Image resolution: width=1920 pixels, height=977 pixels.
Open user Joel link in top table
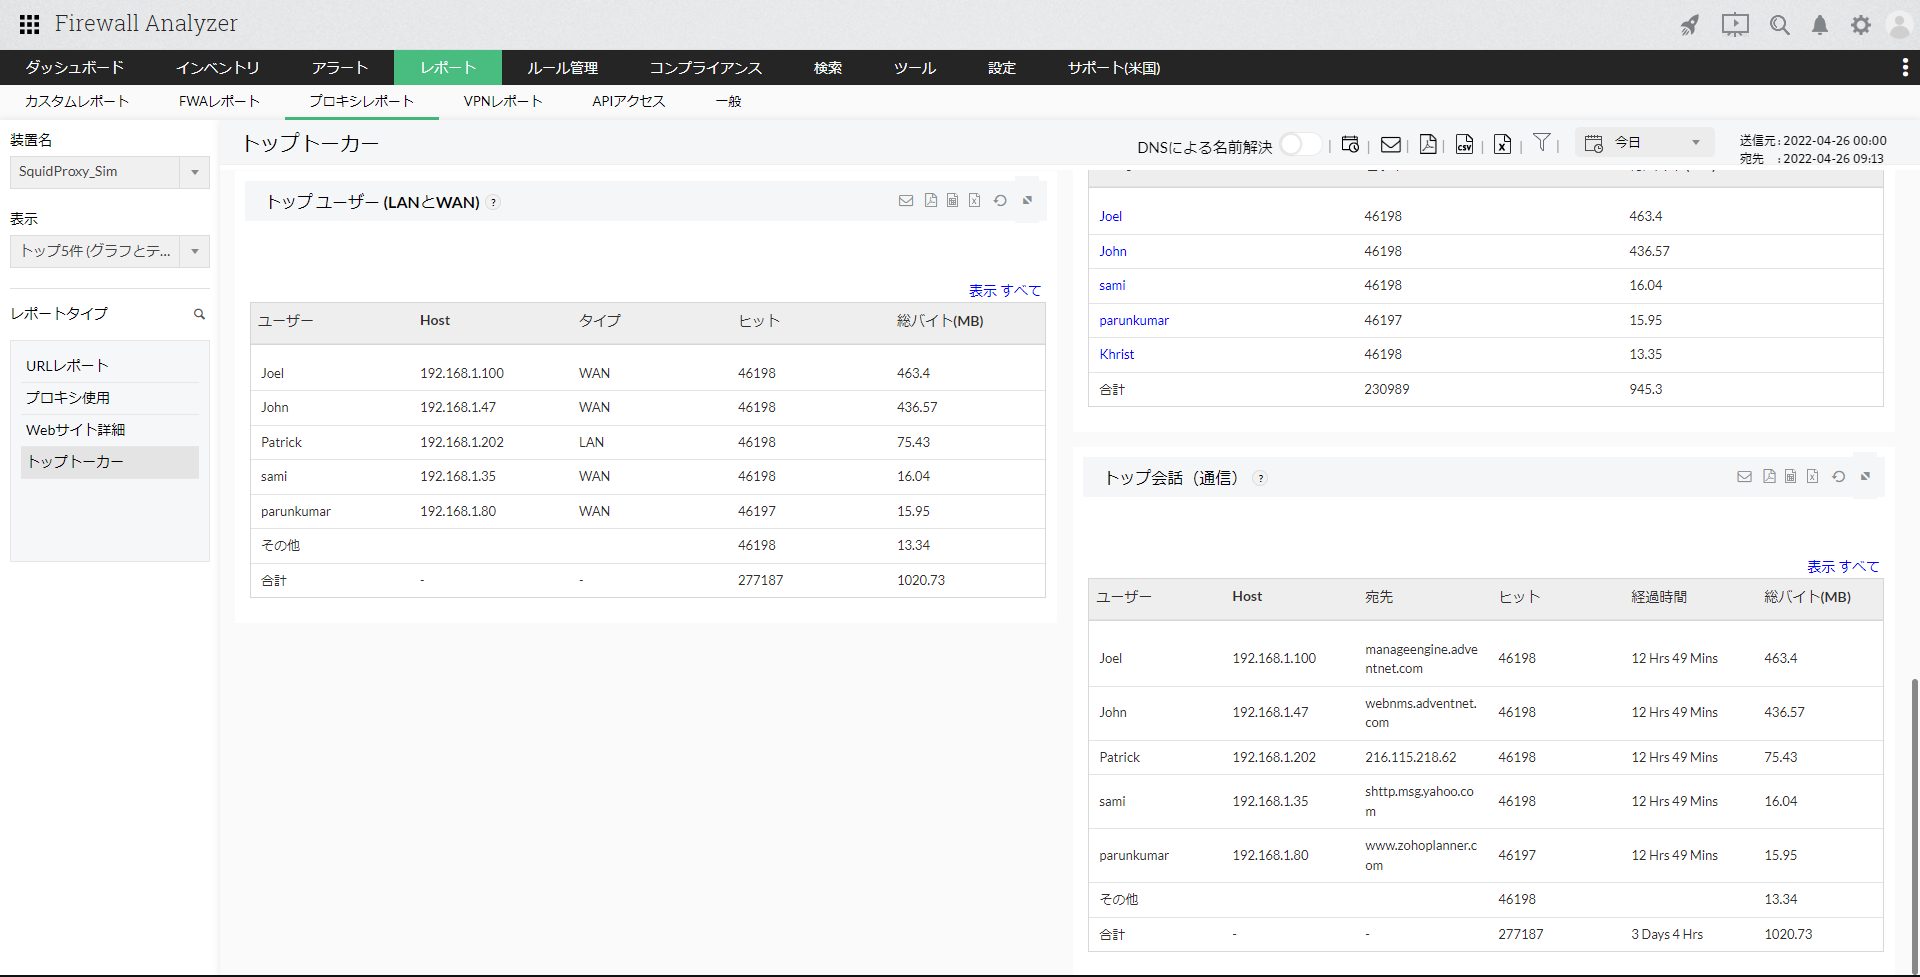pos(1110,216)
